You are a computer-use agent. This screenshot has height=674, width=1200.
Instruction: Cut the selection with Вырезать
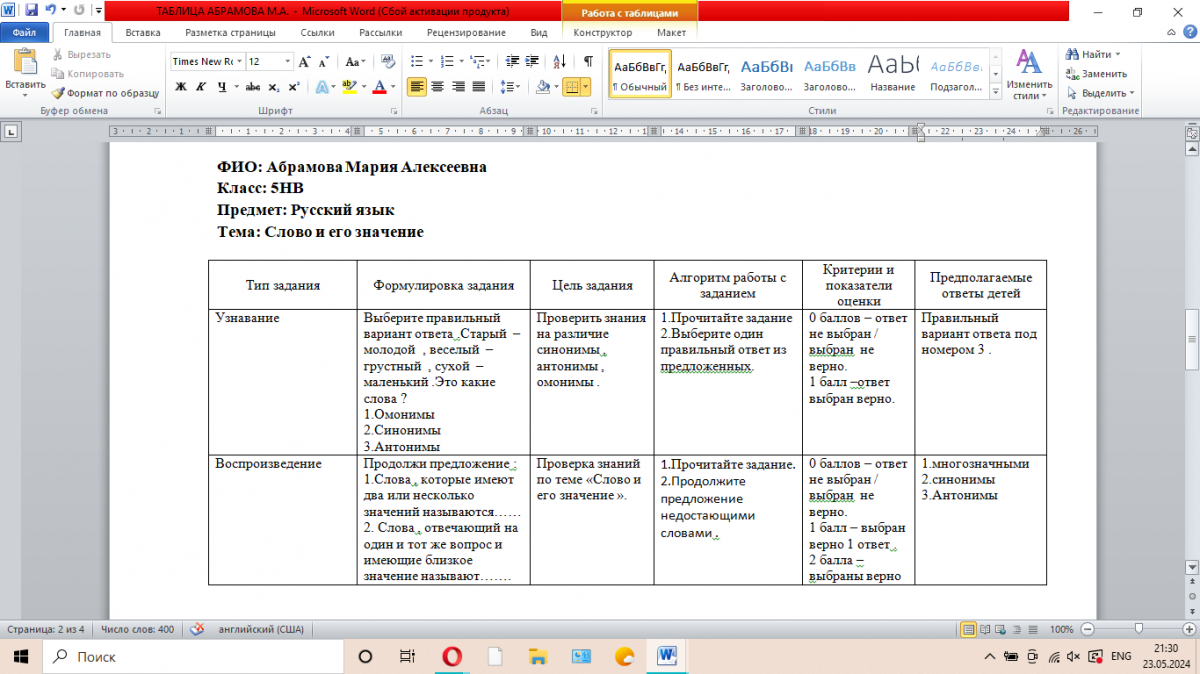click(x=82, y=55)
